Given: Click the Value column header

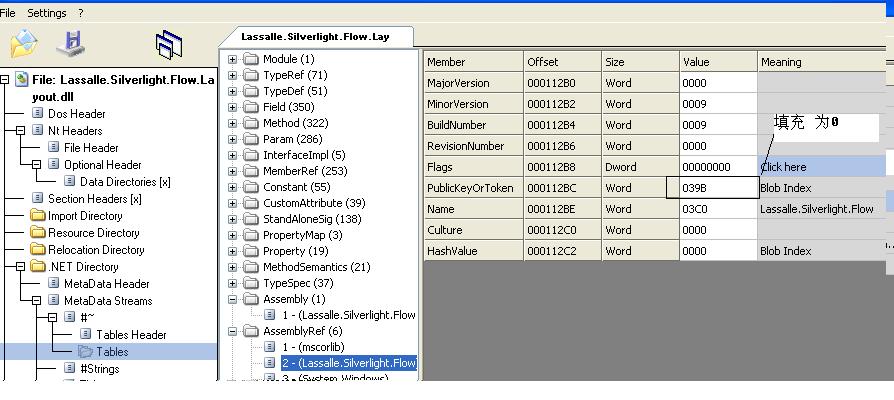Looking at the screenshot, I should click(x=718, y=62).
